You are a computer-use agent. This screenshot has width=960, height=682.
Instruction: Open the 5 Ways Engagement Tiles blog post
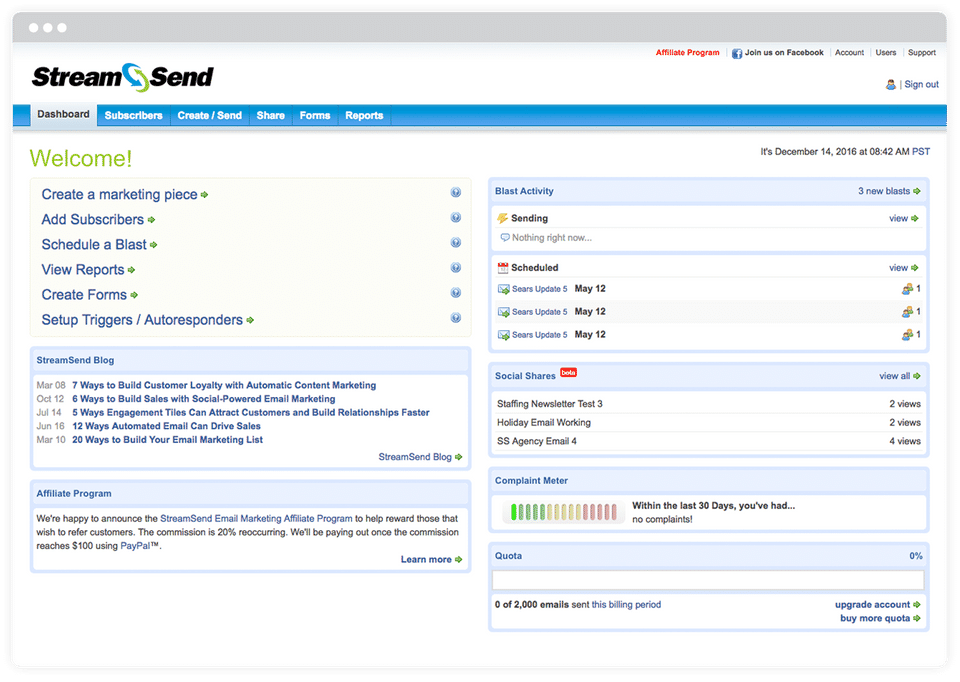251,413
